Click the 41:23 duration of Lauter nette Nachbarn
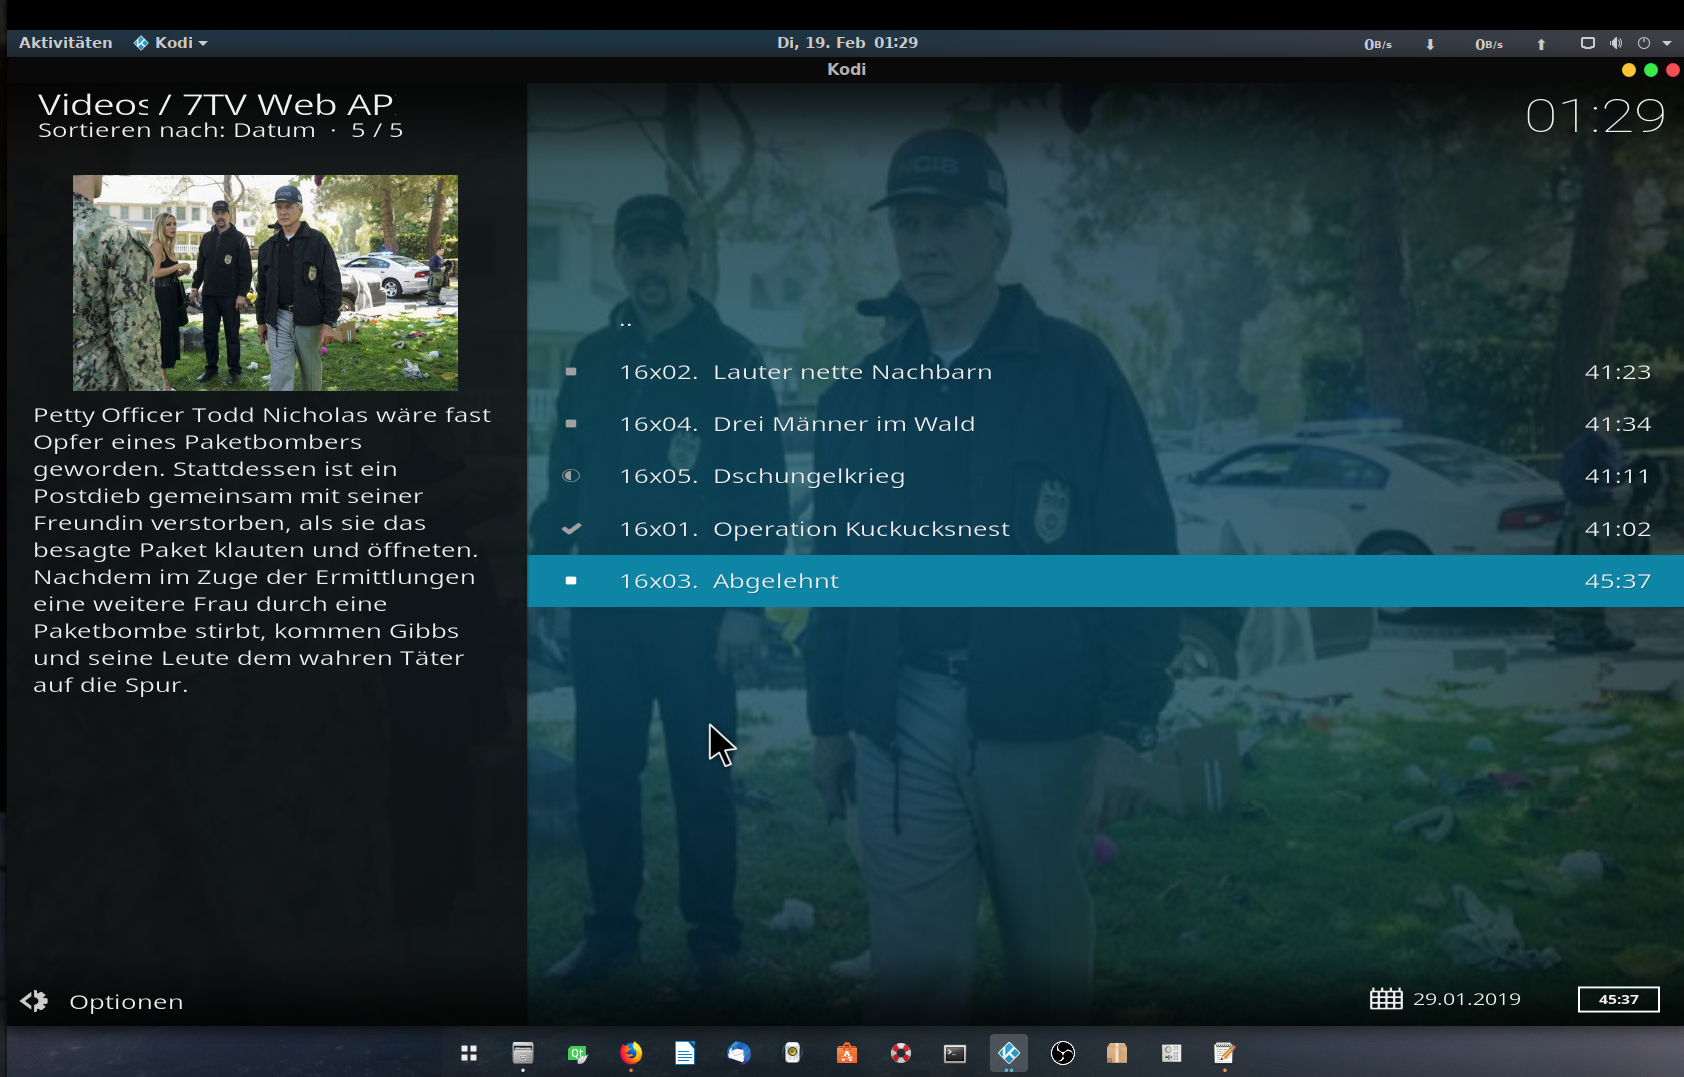Viewport: 1684px width, 1077px height. coord(1617,372)
